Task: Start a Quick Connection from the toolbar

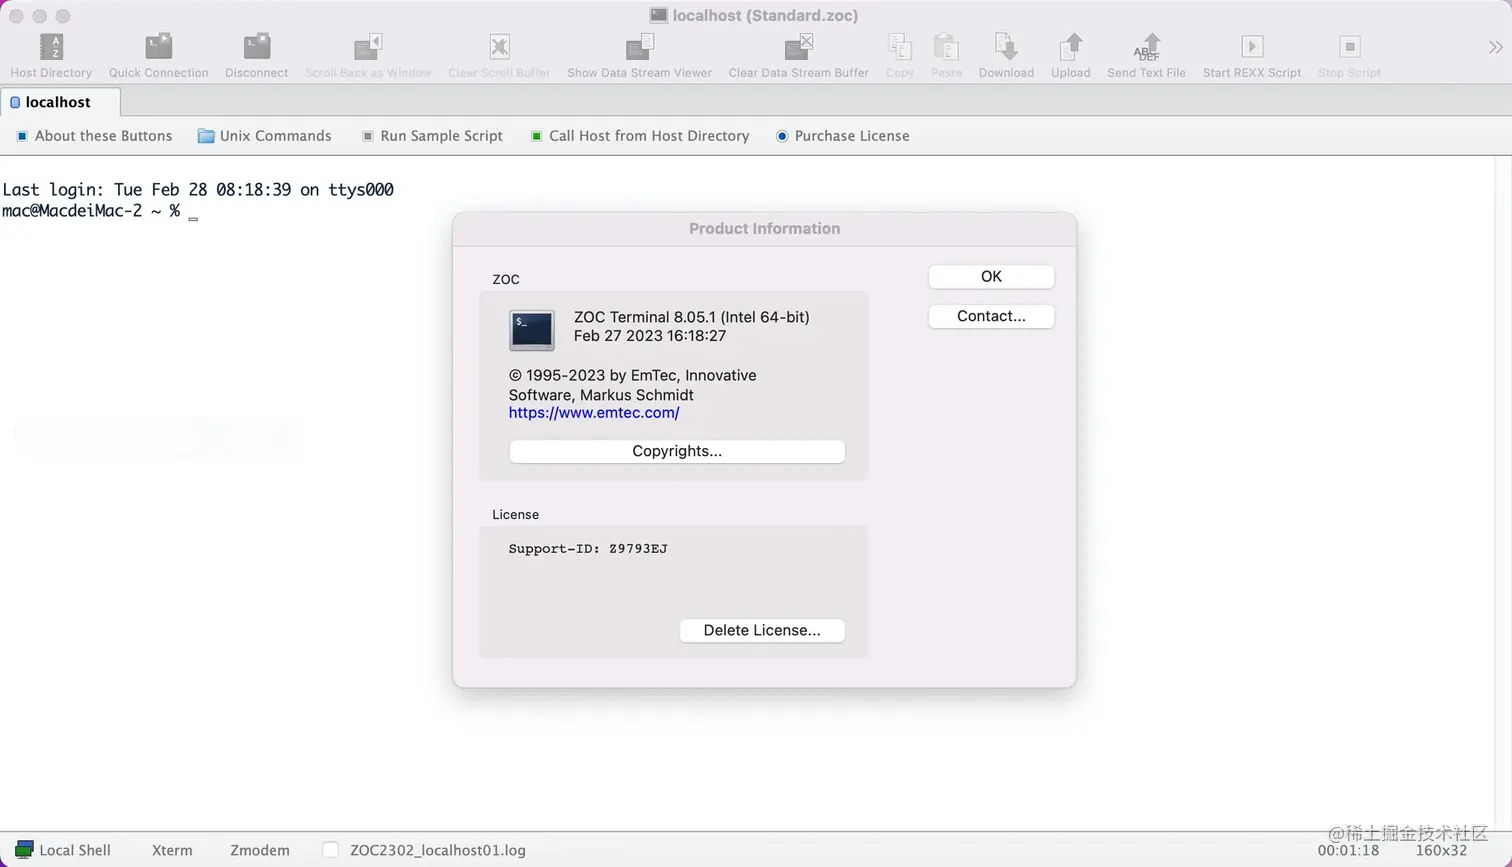Action: pos(158,47)
